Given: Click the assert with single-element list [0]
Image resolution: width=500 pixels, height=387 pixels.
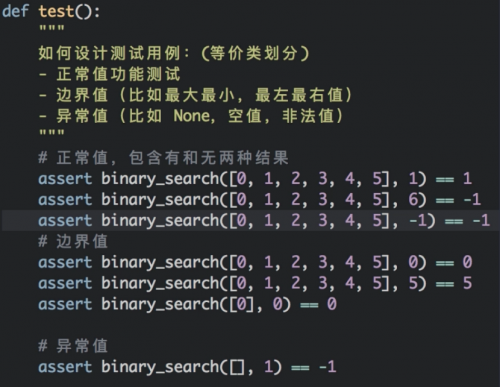Looking at the screenshot, I should tap(187, 304).
